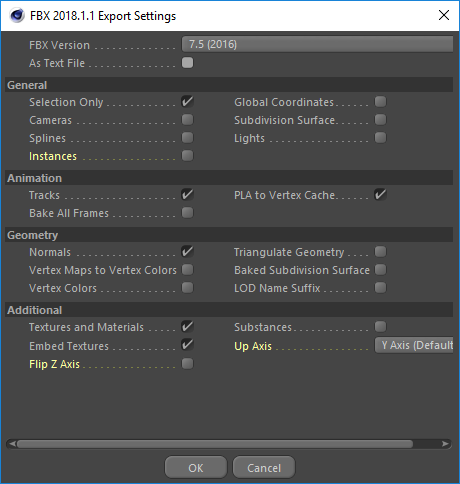Click the General section header
The image size is (460, 484).
229,85
